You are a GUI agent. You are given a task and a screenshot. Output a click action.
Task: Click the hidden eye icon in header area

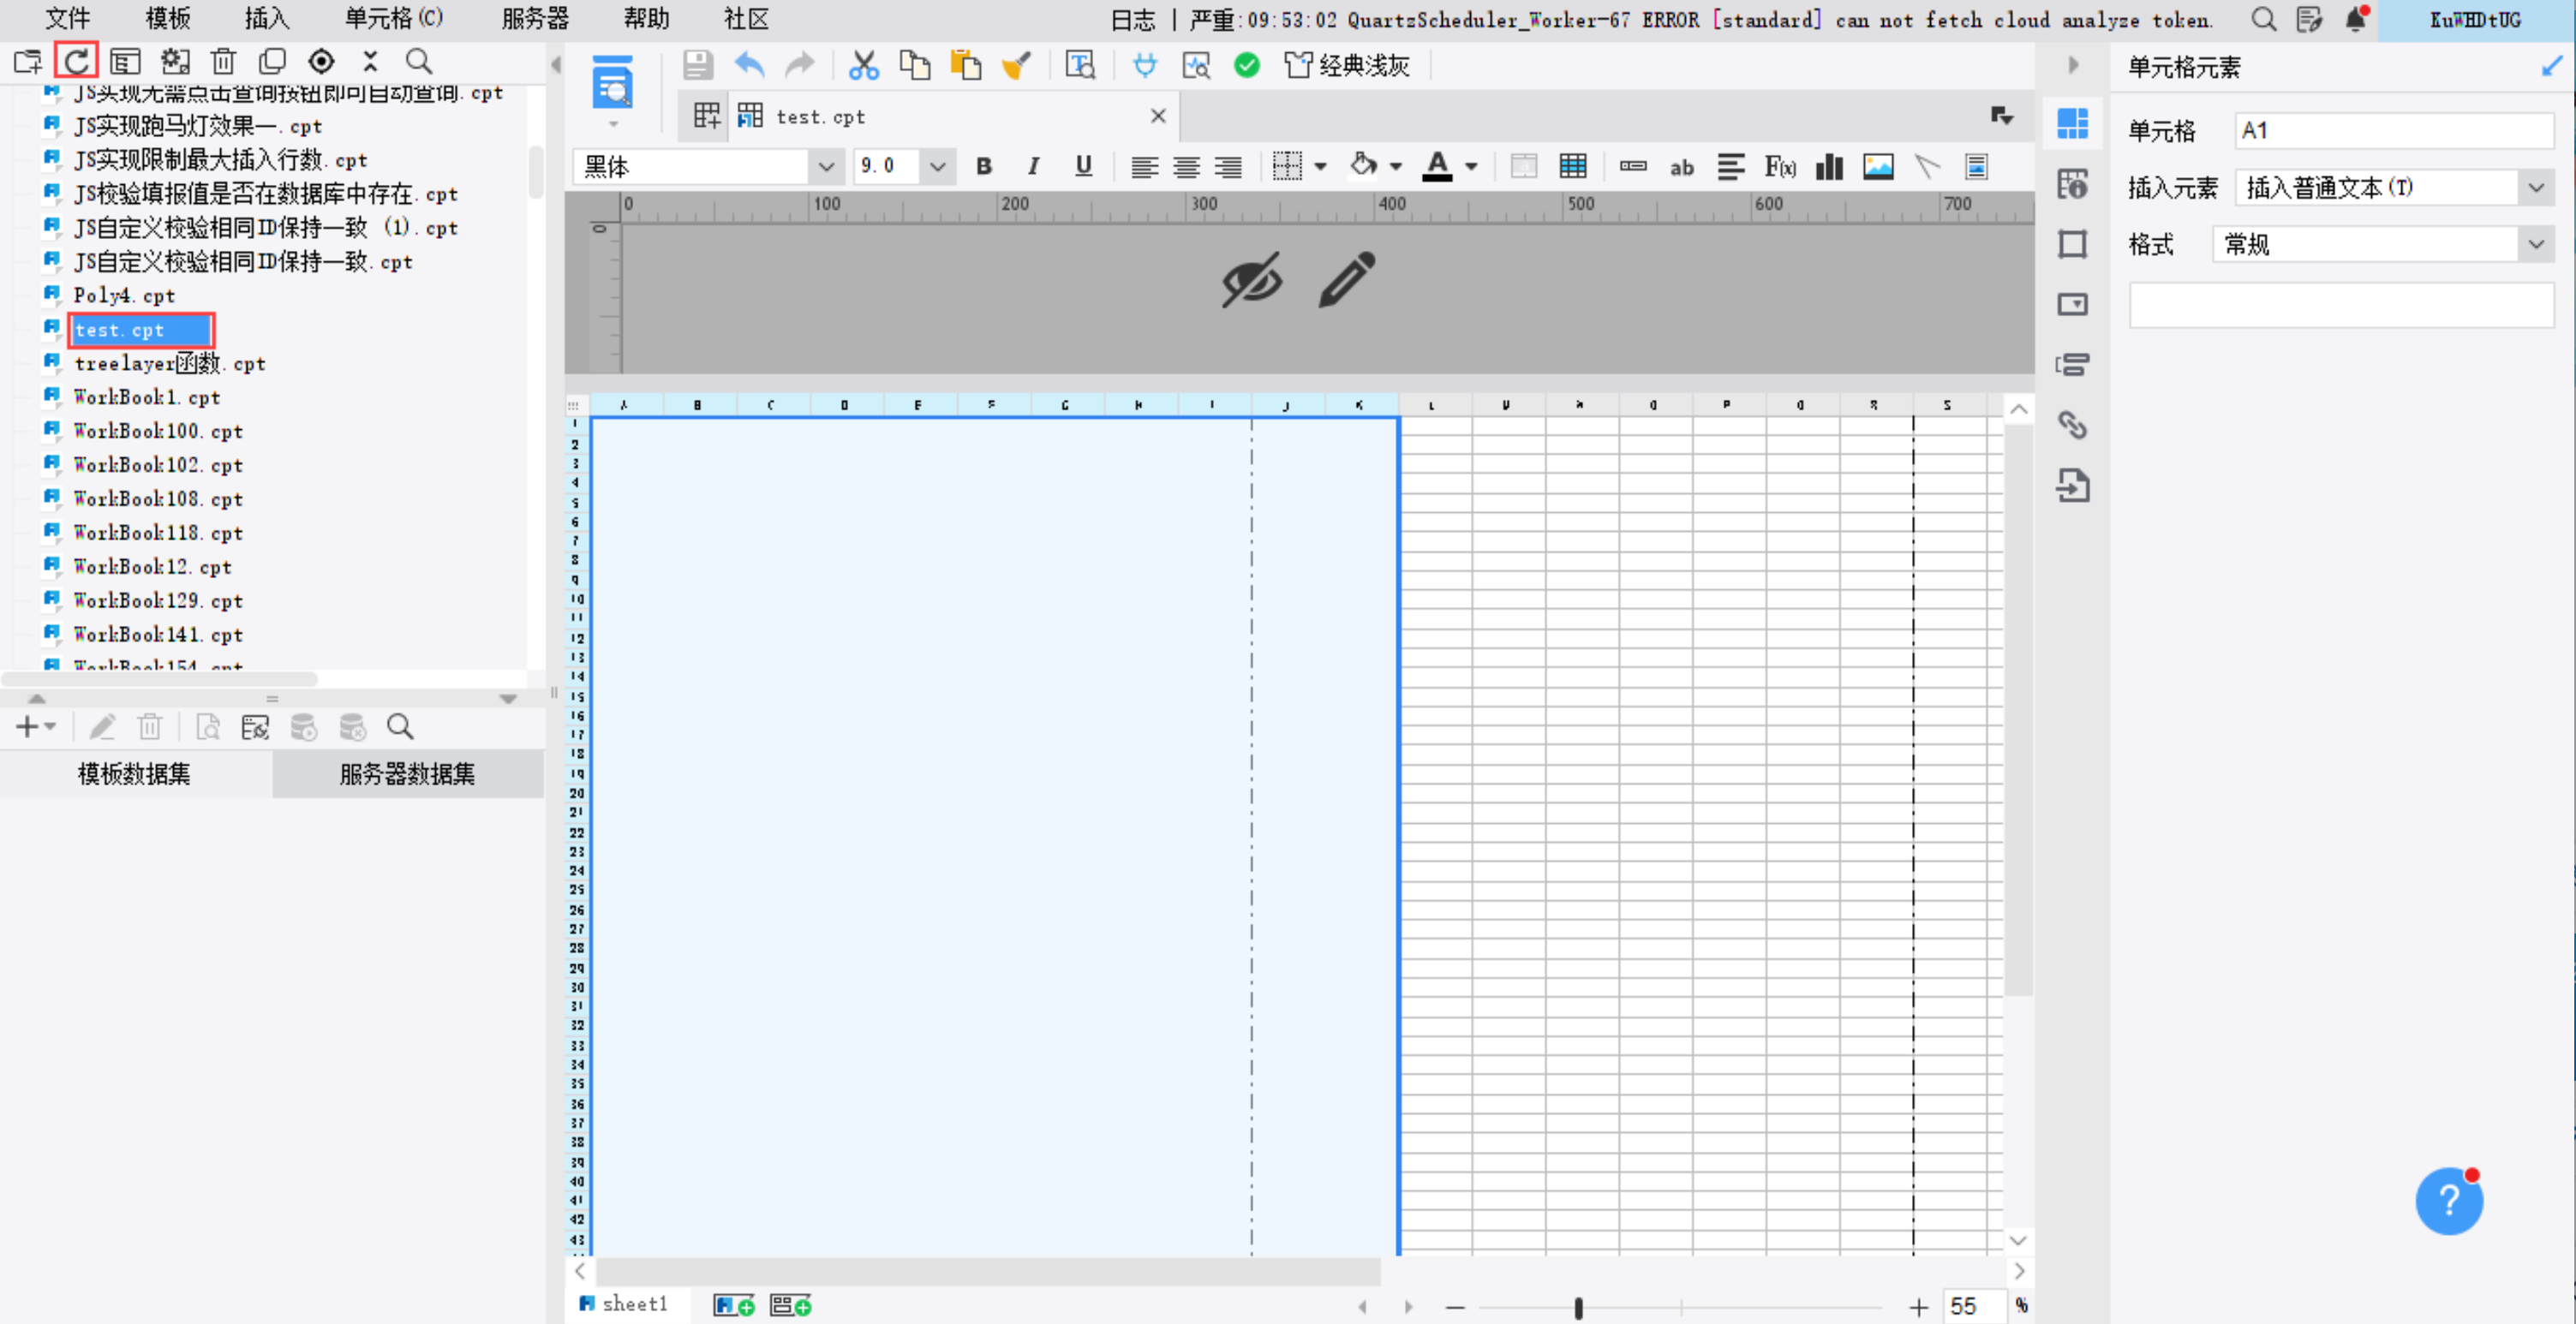point(1251,279)
